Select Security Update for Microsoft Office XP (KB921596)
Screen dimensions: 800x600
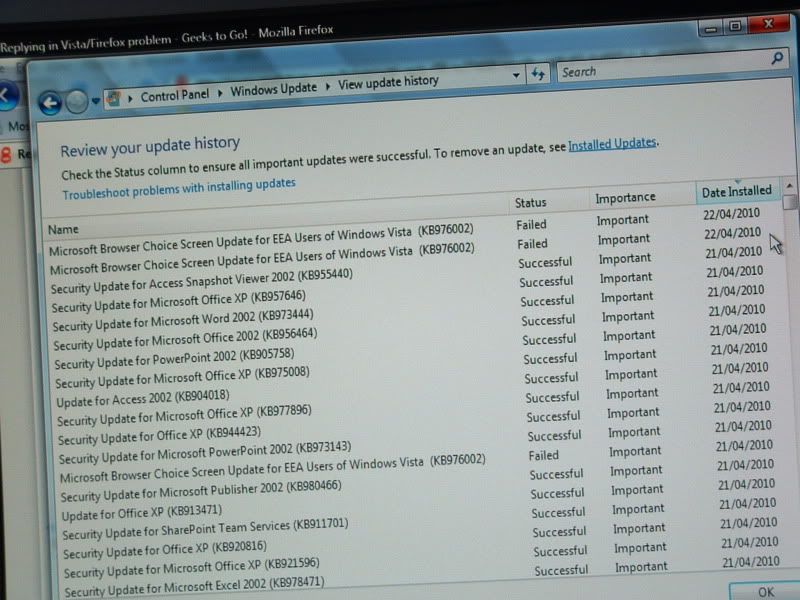191,567
